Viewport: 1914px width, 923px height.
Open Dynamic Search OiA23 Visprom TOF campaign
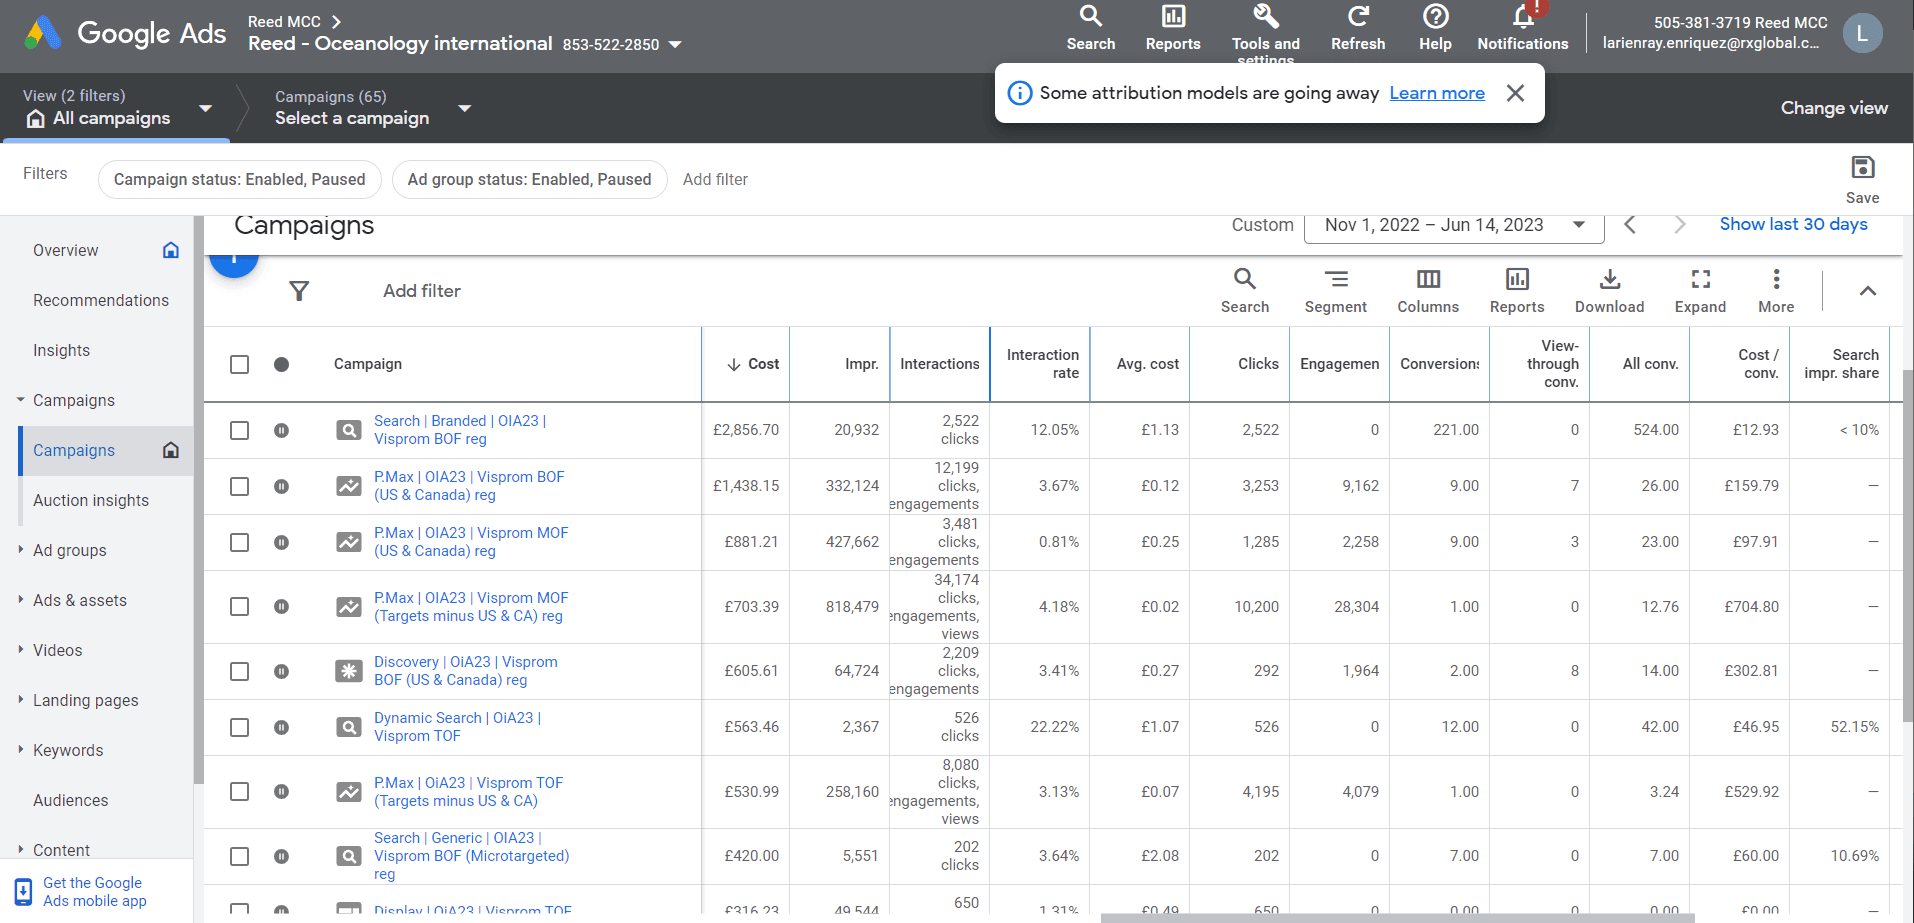(457, 727)
